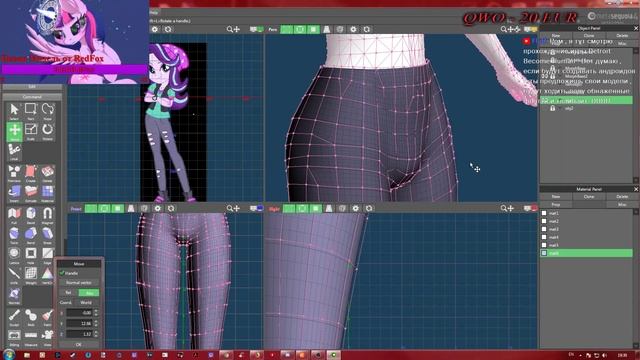Select the Extrude tool
Image resolution: width=640 pixels, height=360 pixels.
click(x=31, y=193)
